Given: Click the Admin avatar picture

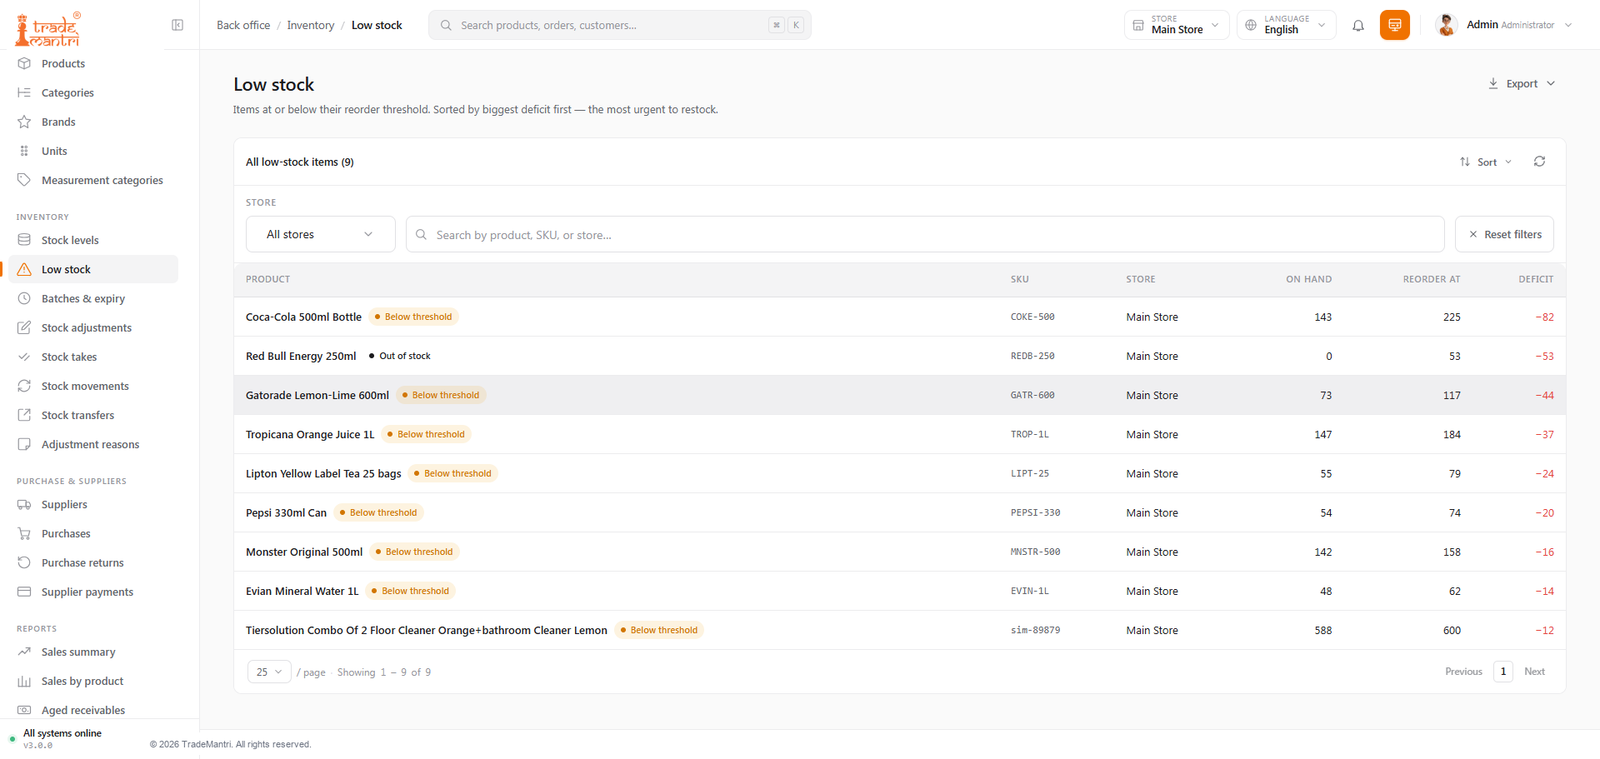Looking at the screenshot, I should pos(1446,25).
